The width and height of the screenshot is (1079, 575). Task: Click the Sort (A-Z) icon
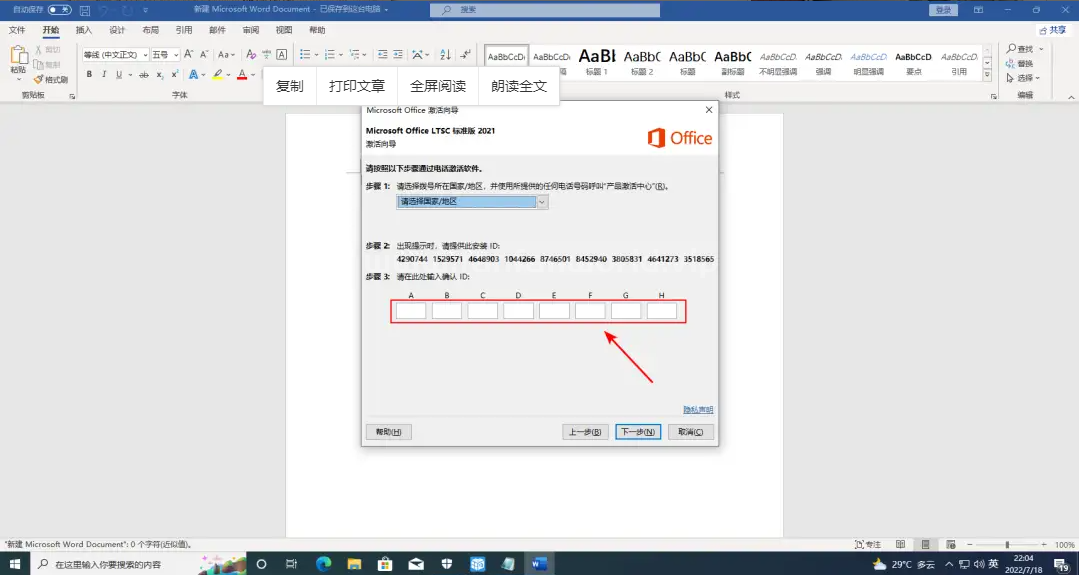(x=445, y=54)
